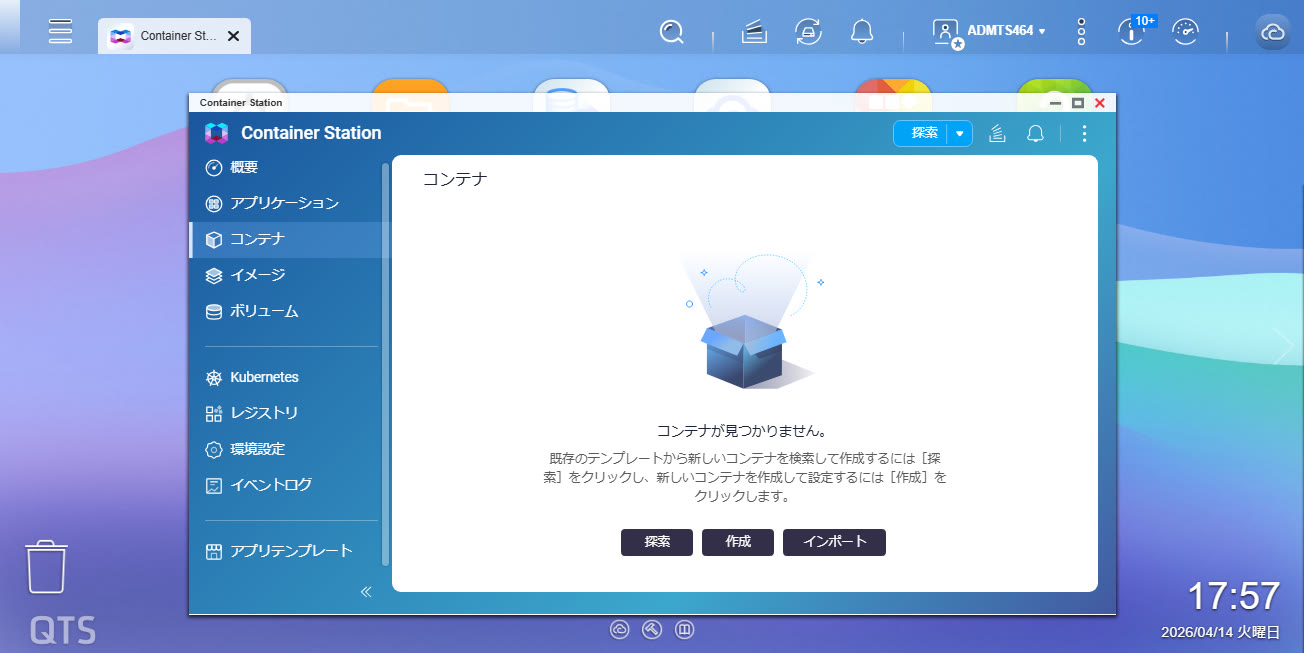Click the QTS search magnifier icon
The image size is (1304, 653).
coord(671,32)
